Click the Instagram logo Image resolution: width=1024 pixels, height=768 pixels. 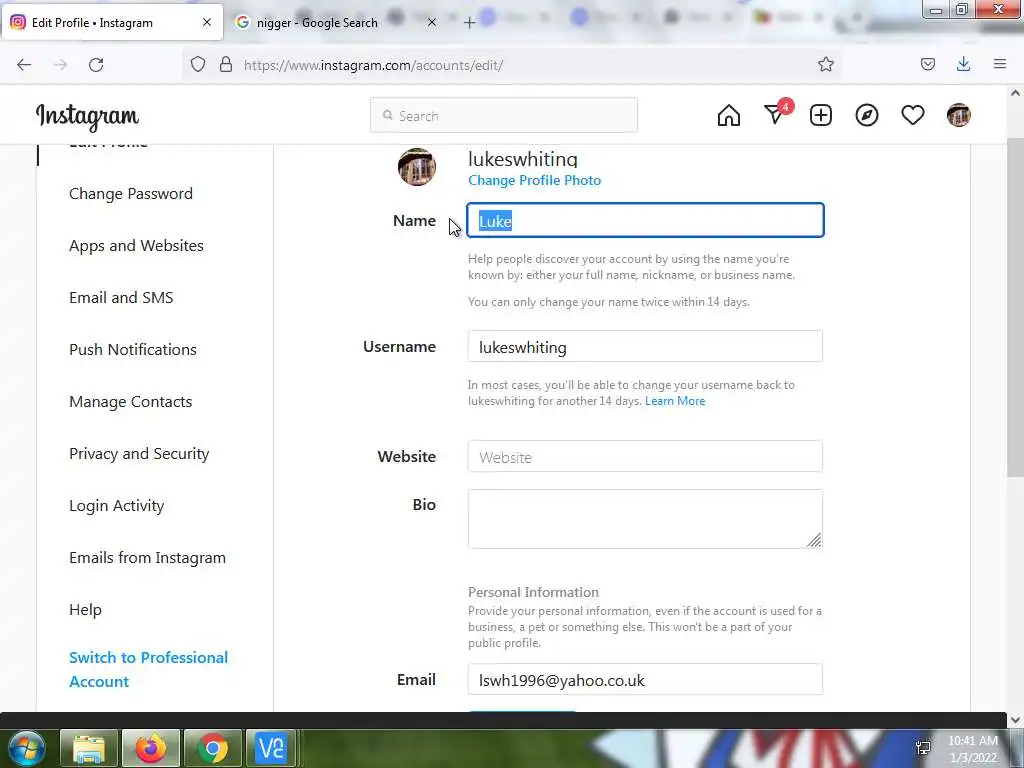(x=87, y=117)
